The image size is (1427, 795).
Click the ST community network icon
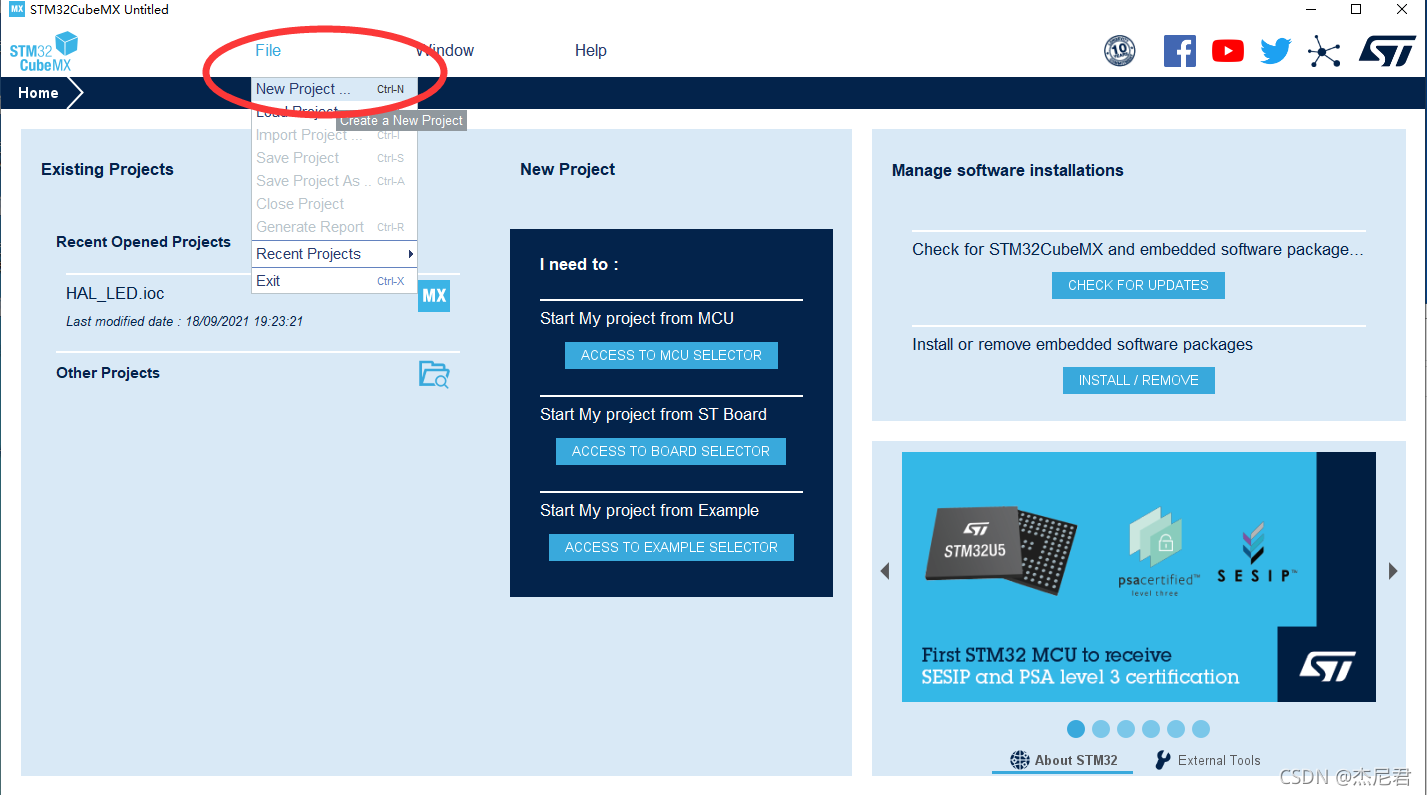tap(1324, 51)
